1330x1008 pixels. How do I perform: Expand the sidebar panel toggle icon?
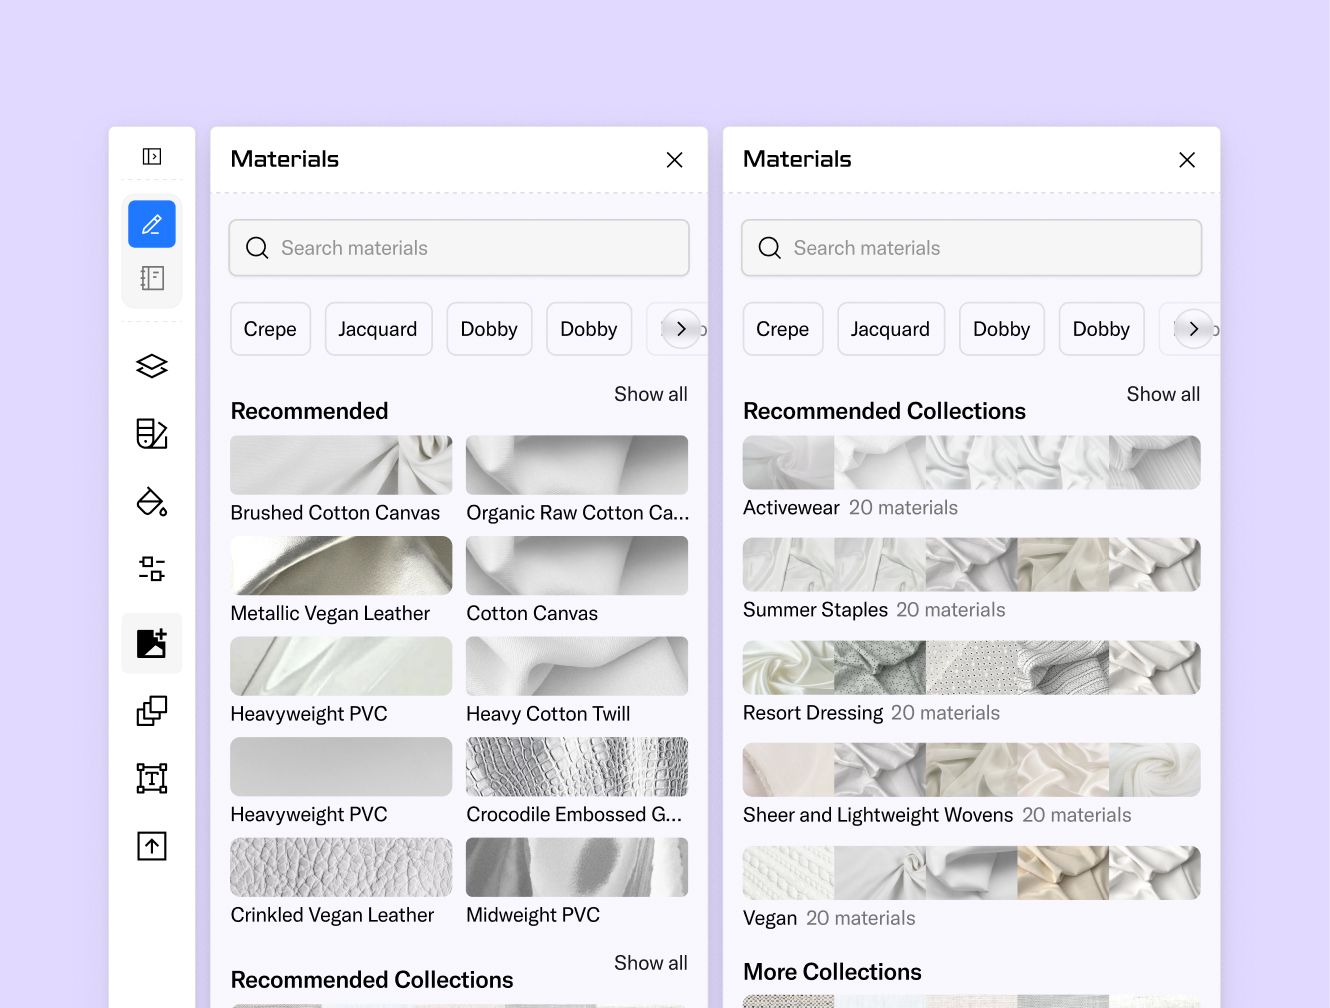click(152, 156)
